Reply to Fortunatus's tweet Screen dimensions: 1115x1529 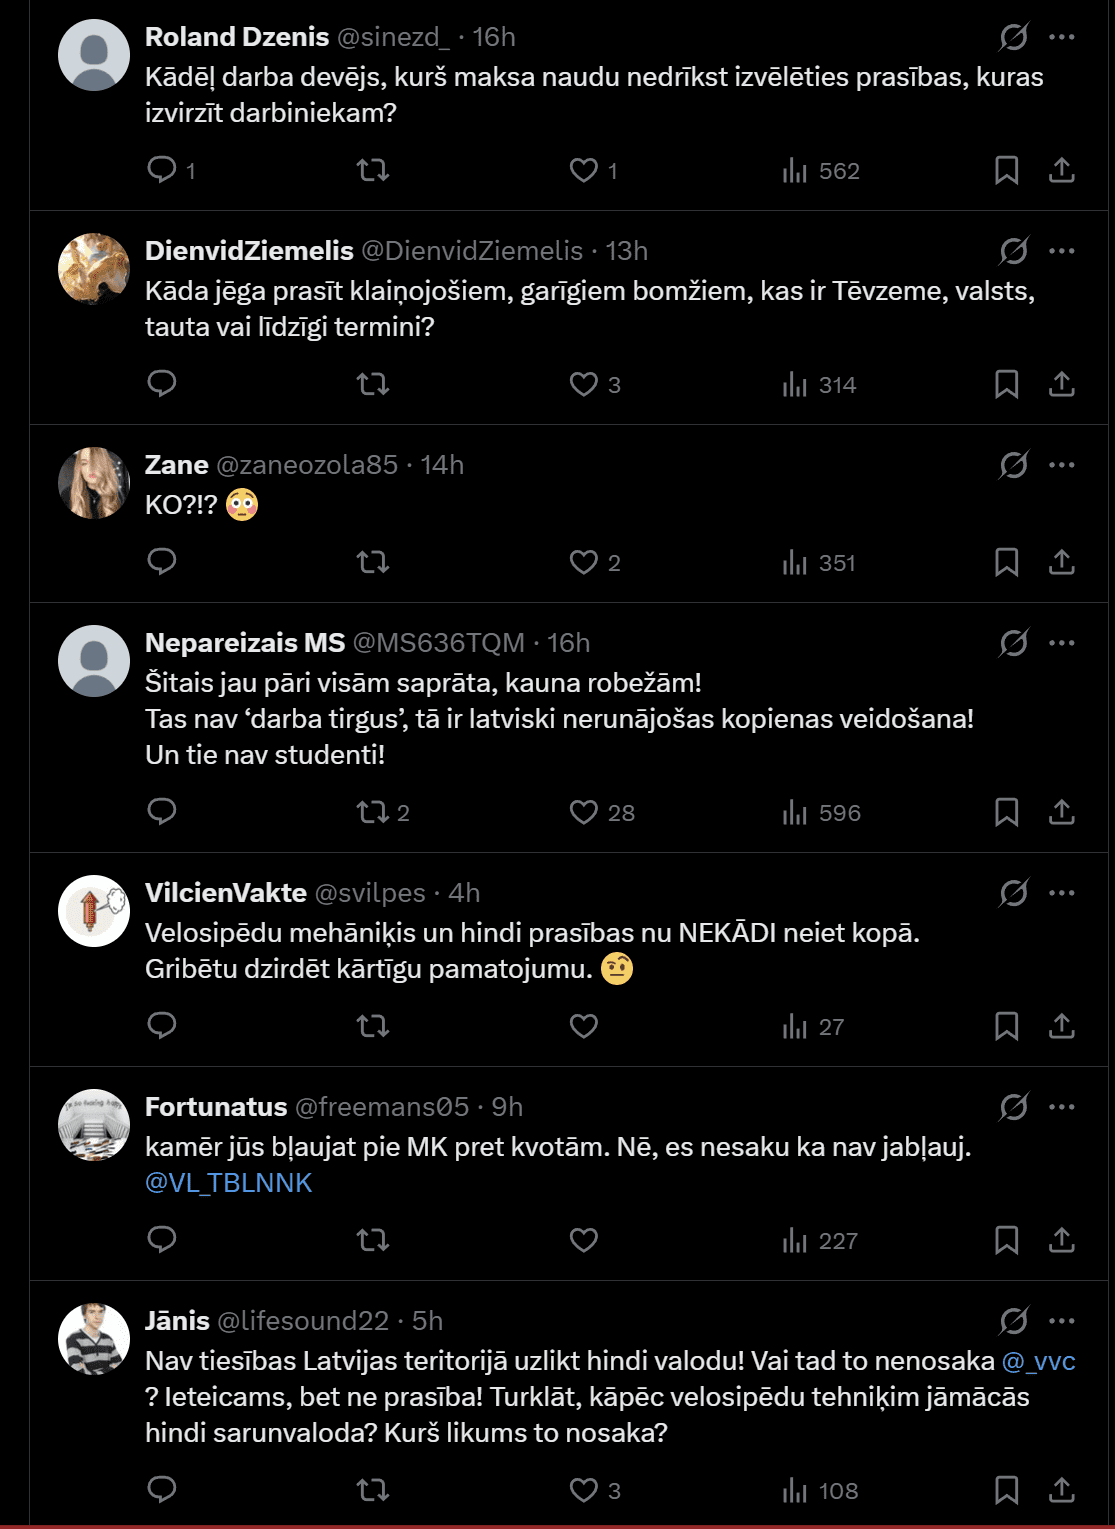click(162, 1240)
